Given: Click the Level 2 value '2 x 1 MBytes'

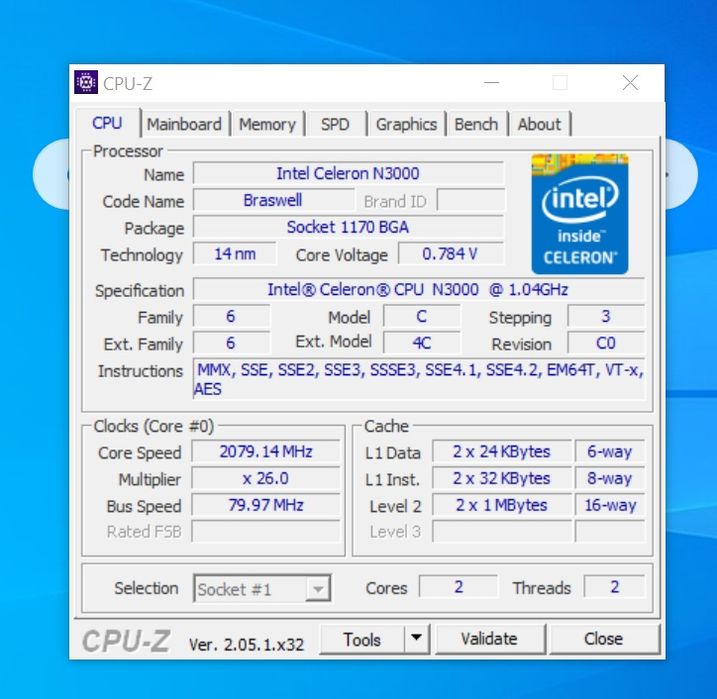Looking at the screenshot, I should [502, 505].
